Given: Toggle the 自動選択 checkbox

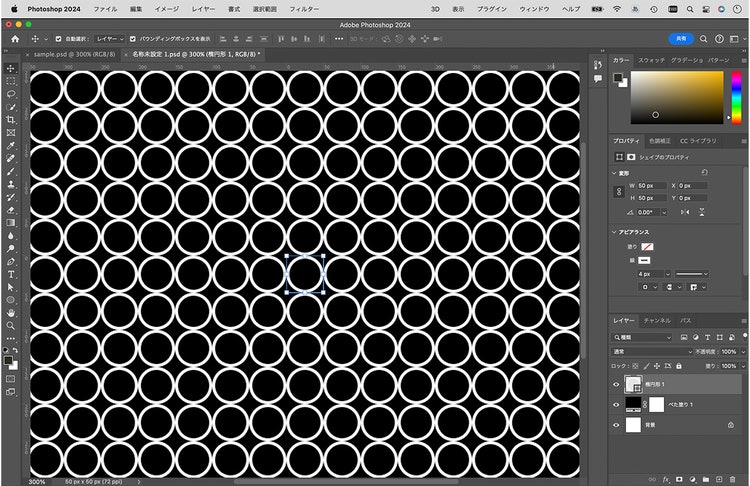Looking at the screenshot, I should point(58,39).
